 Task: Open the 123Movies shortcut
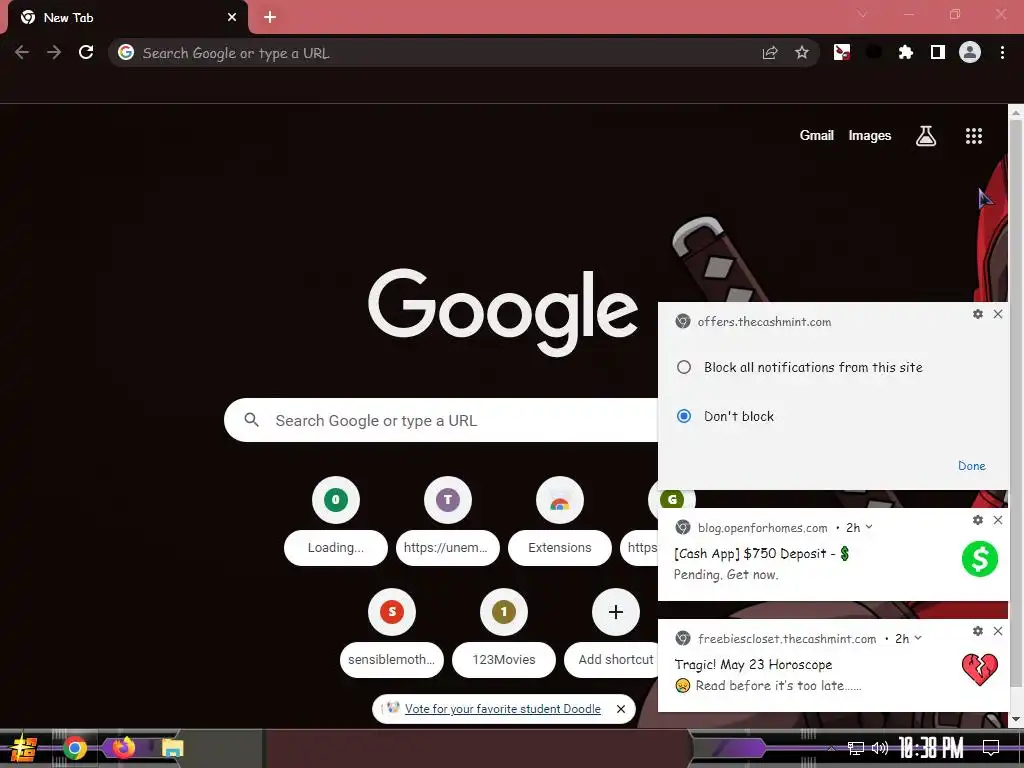pyautogui.click(x=504, y=632)
